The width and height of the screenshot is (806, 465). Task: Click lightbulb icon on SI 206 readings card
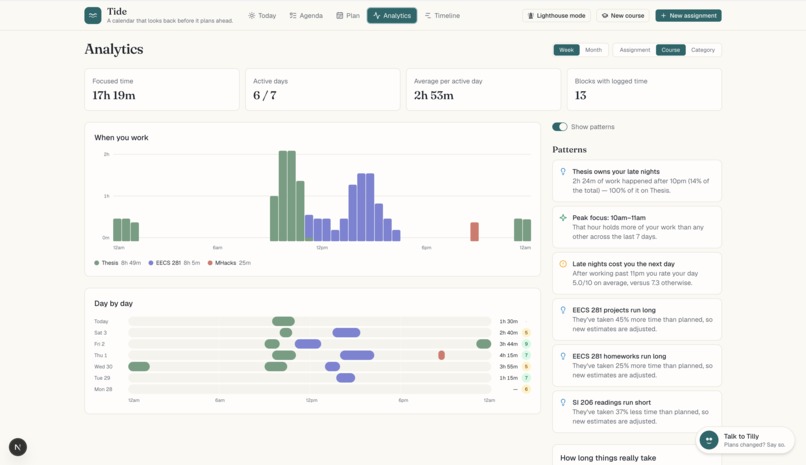coord(563,402)
